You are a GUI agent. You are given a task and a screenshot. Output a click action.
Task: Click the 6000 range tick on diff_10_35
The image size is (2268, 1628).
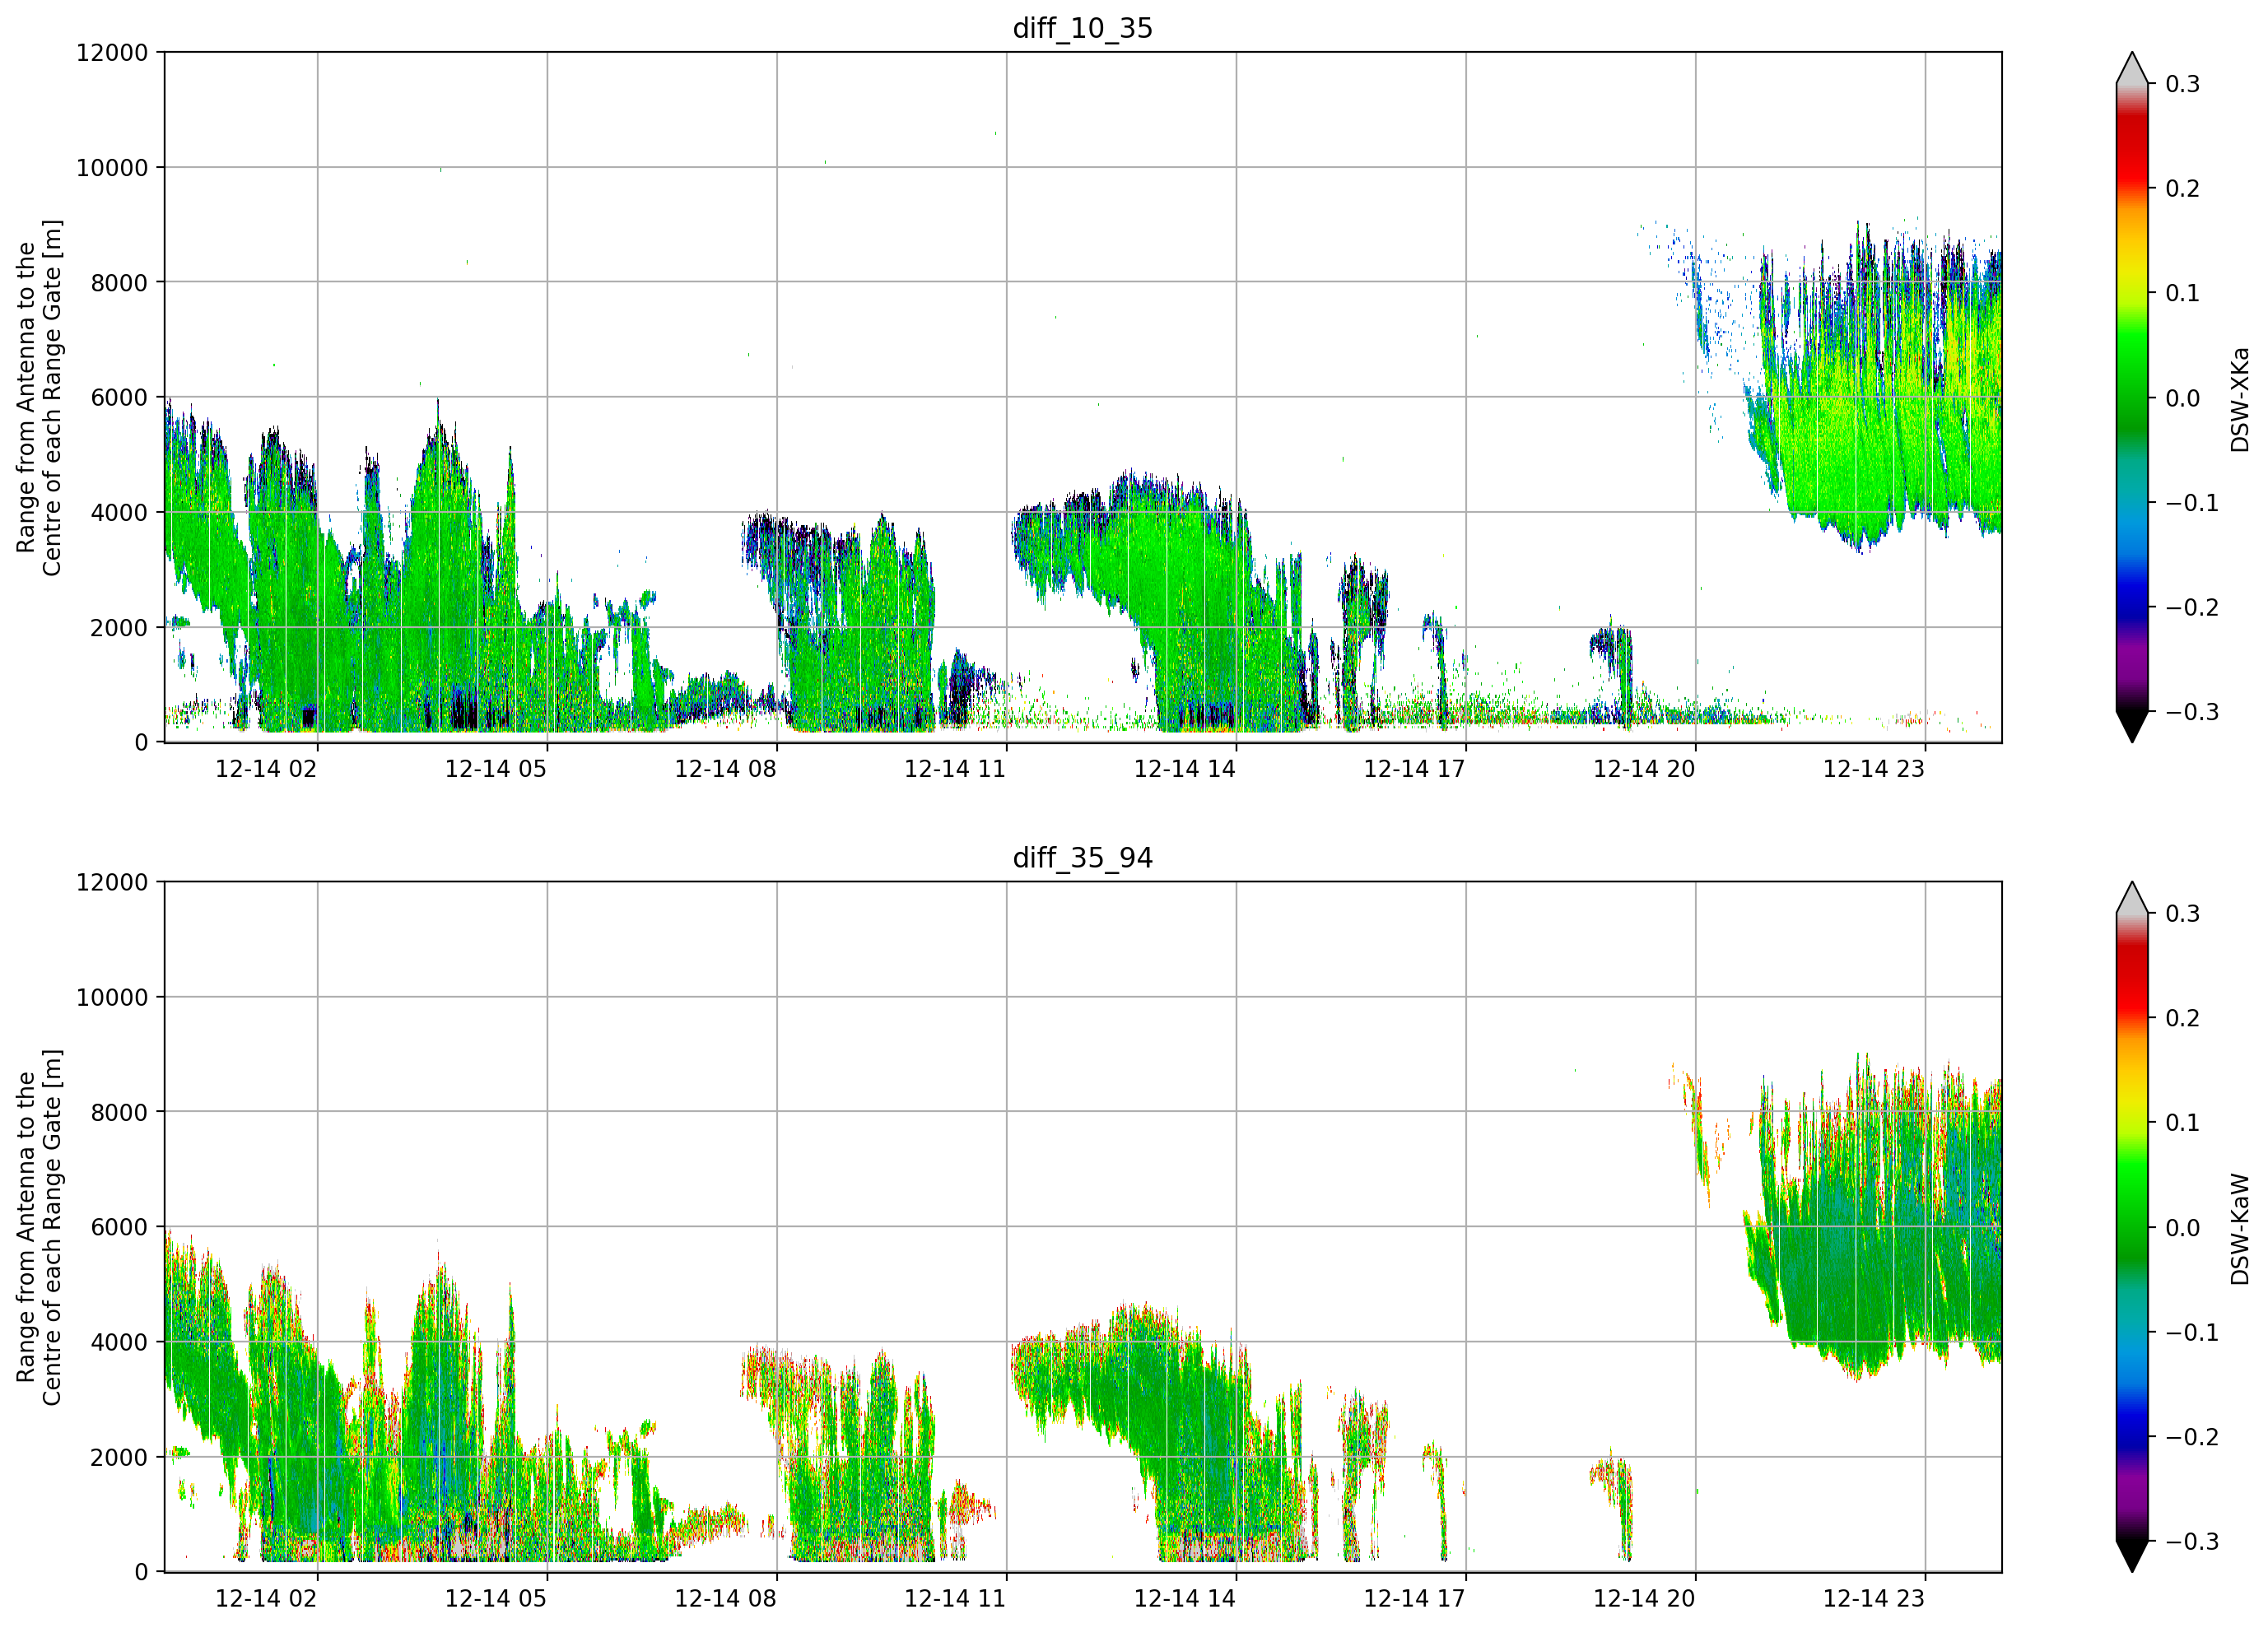point(119,398)
